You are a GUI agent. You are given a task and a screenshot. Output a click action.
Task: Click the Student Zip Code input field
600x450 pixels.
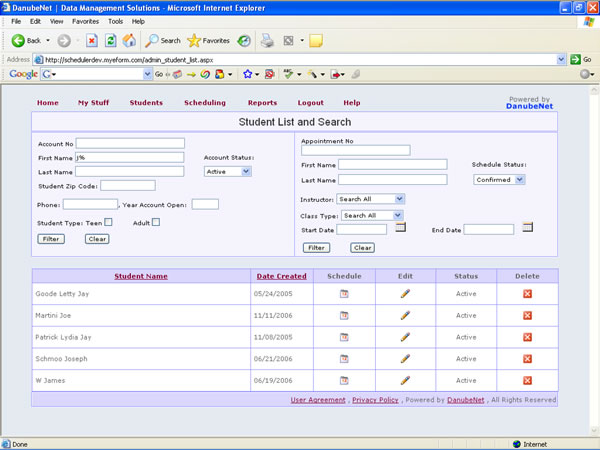coord(127,185)
